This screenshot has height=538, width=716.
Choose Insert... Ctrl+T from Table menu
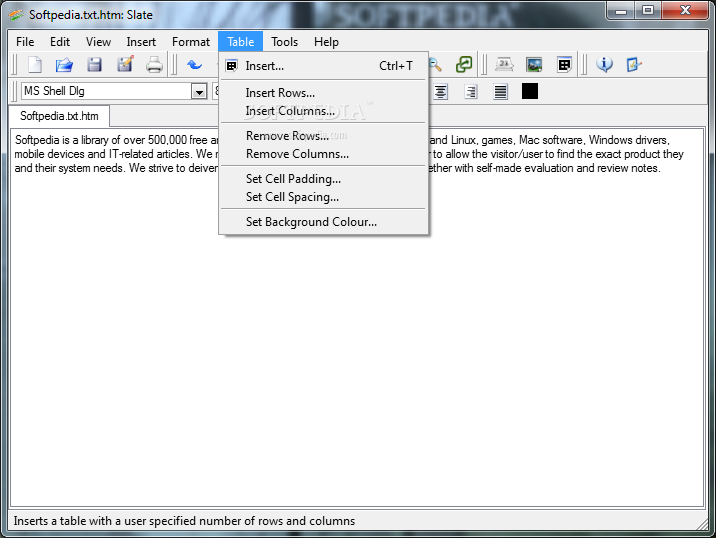[323, 66]
